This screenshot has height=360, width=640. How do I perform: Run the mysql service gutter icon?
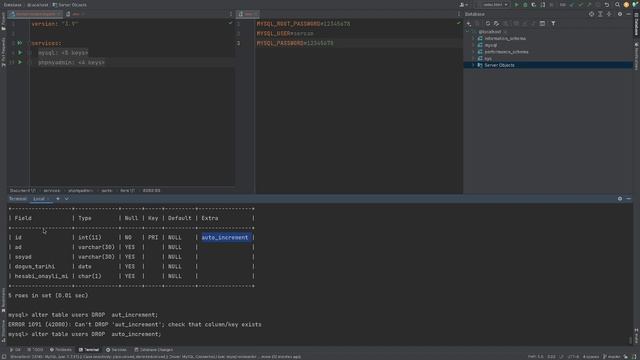click(x=20, y=53)
